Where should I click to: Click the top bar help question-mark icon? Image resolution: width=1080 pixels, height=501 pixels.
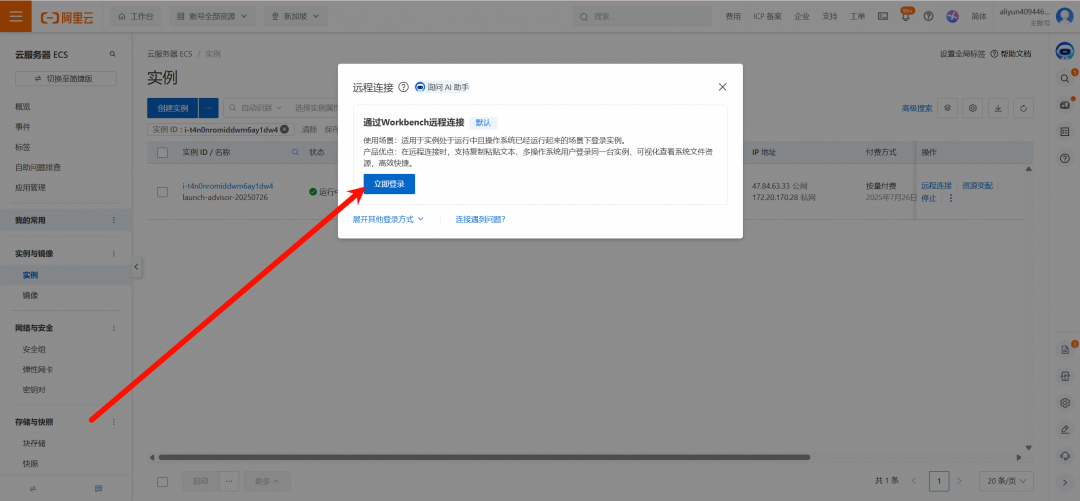928,16
